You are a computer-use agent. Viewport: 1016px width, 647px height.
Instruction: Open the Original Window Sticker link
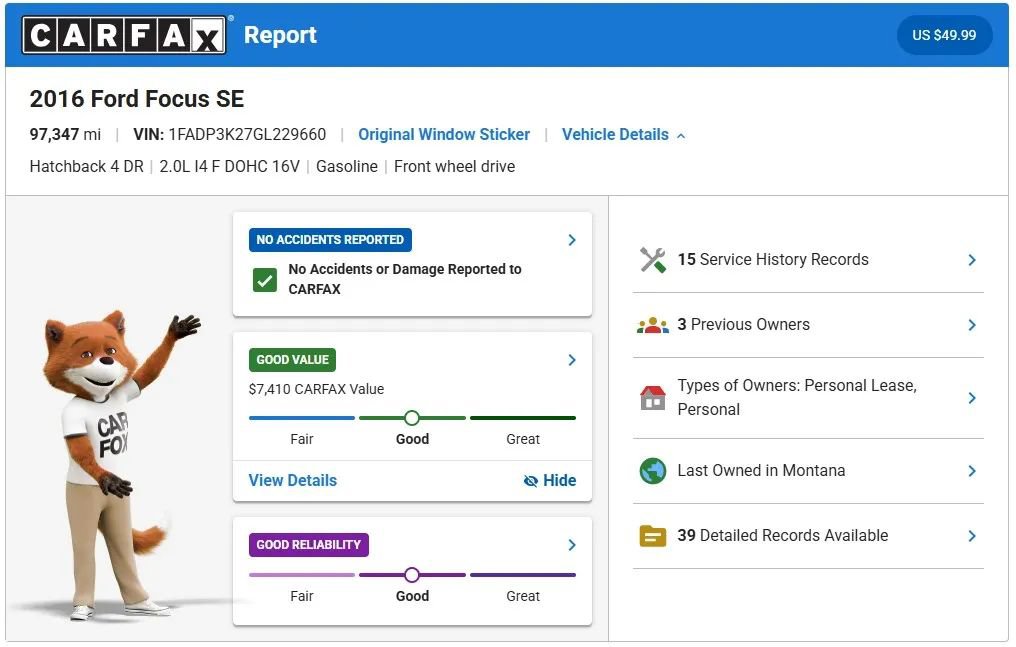click(x=444, y=135)
